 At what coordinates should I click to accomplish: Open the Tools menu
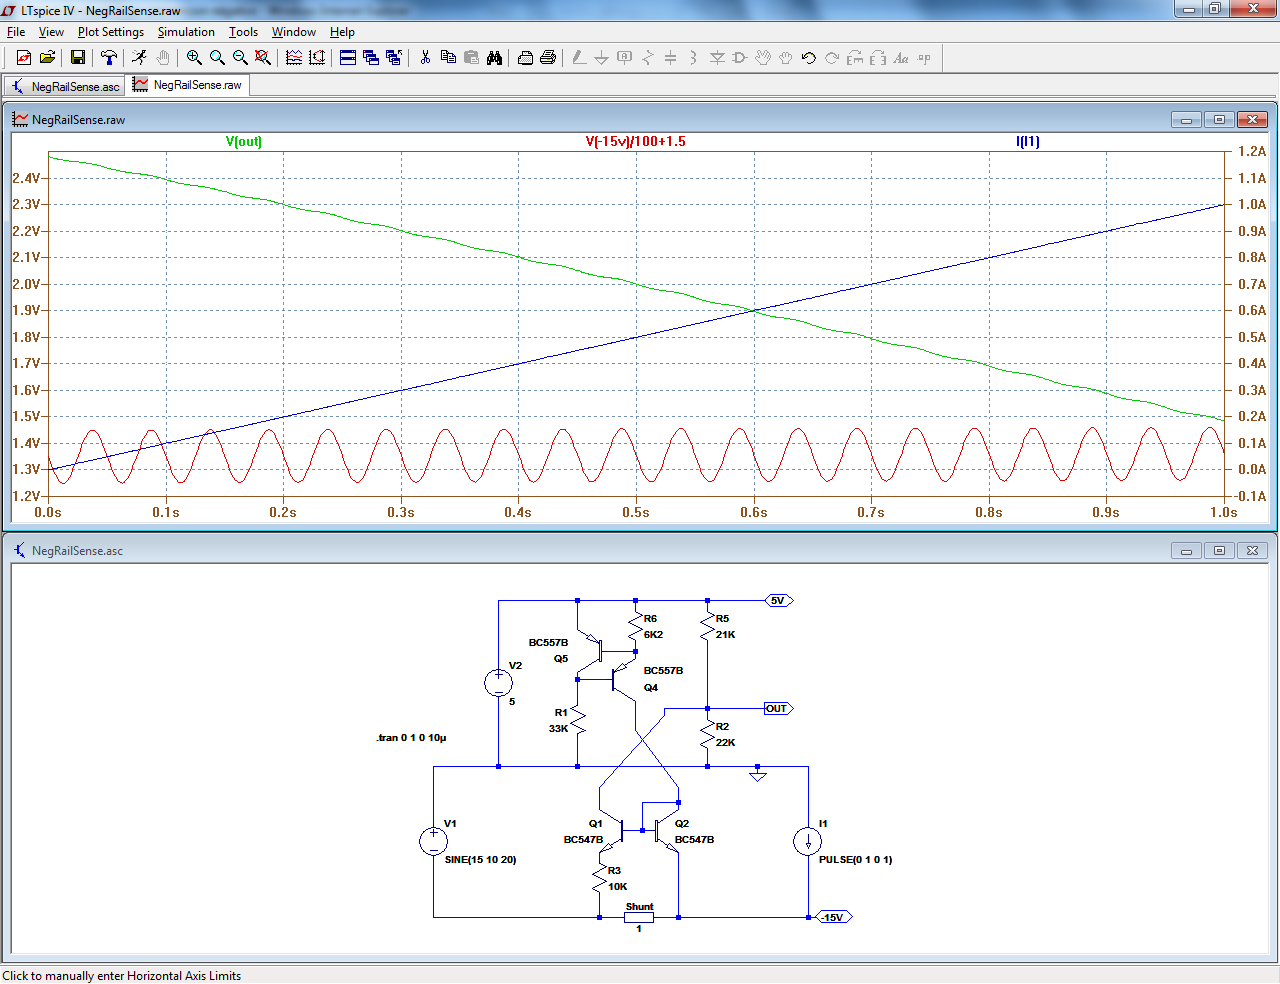coord(243,32)
